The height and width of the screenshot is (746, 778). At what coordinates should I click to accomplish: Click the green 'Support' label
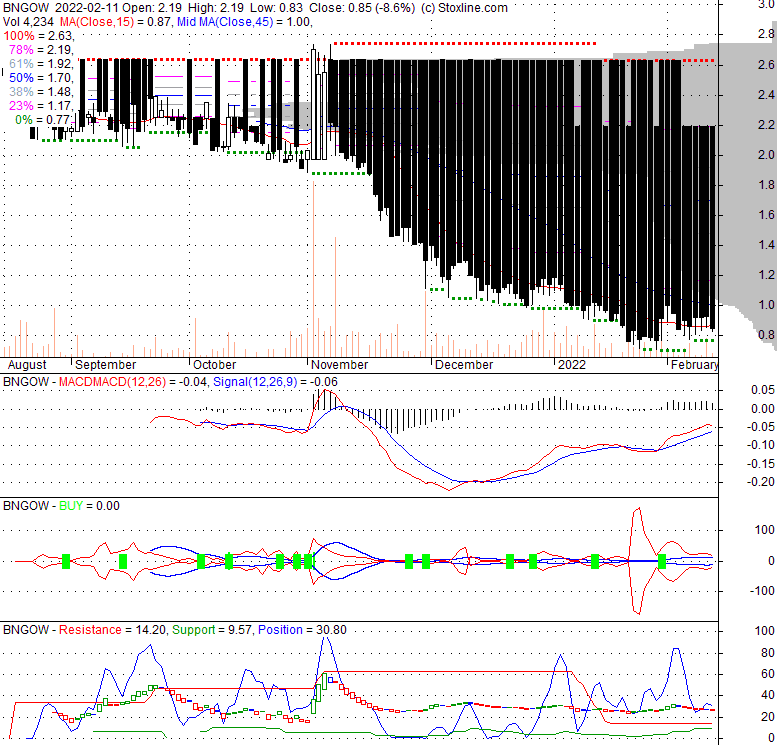pyautogui.click(x=194, y=630)
